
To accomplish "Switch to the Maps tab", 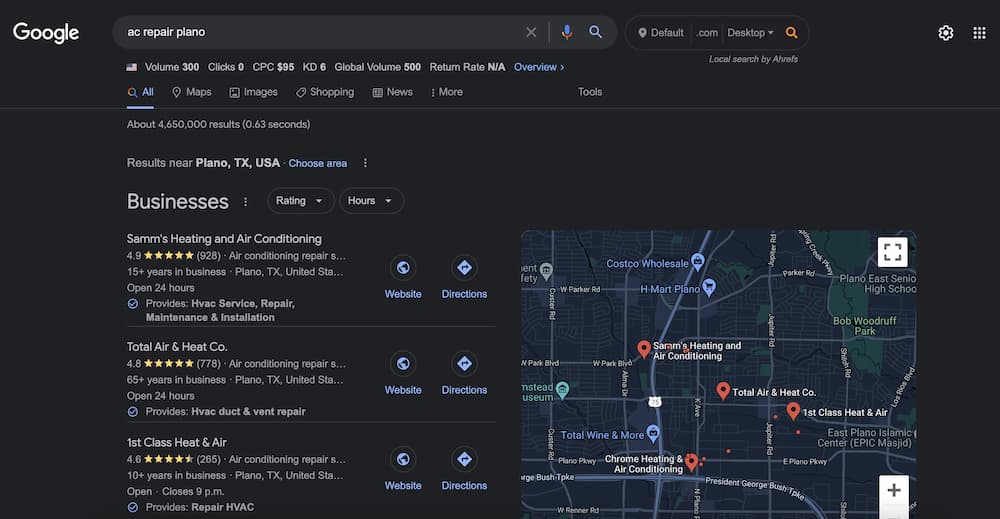I will point(191,92).
